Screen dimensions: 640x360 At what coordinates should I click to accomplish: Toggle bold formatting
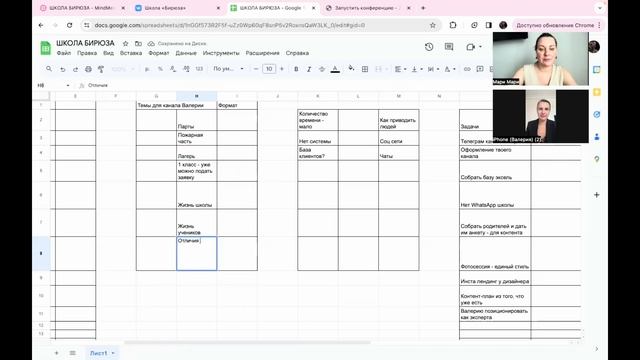[296, 69]
